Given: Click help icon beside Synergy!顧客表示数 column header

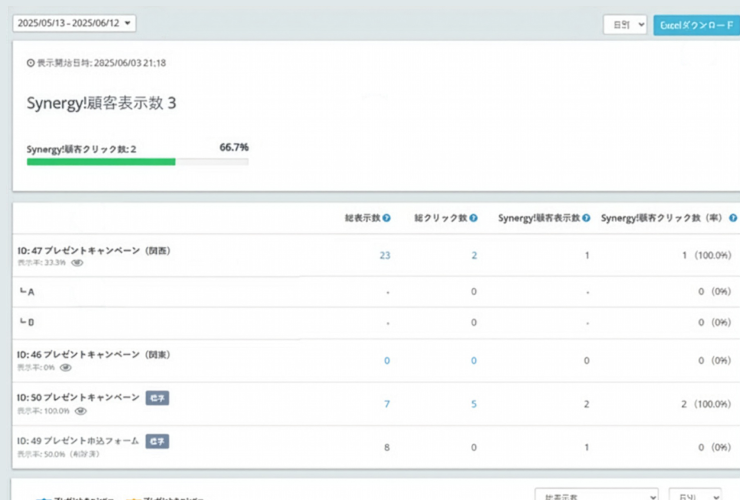Looking at the screenshot, I should click(x=586, y=218).
